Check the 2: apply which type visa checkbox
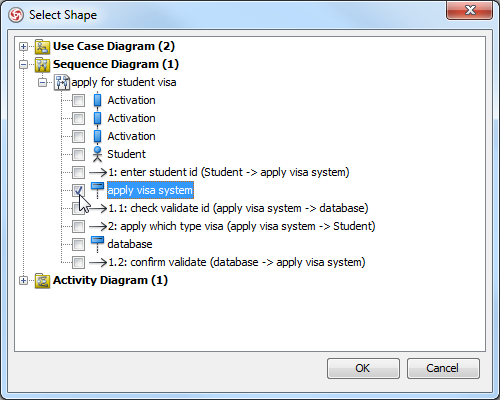 tap(79, 226)
